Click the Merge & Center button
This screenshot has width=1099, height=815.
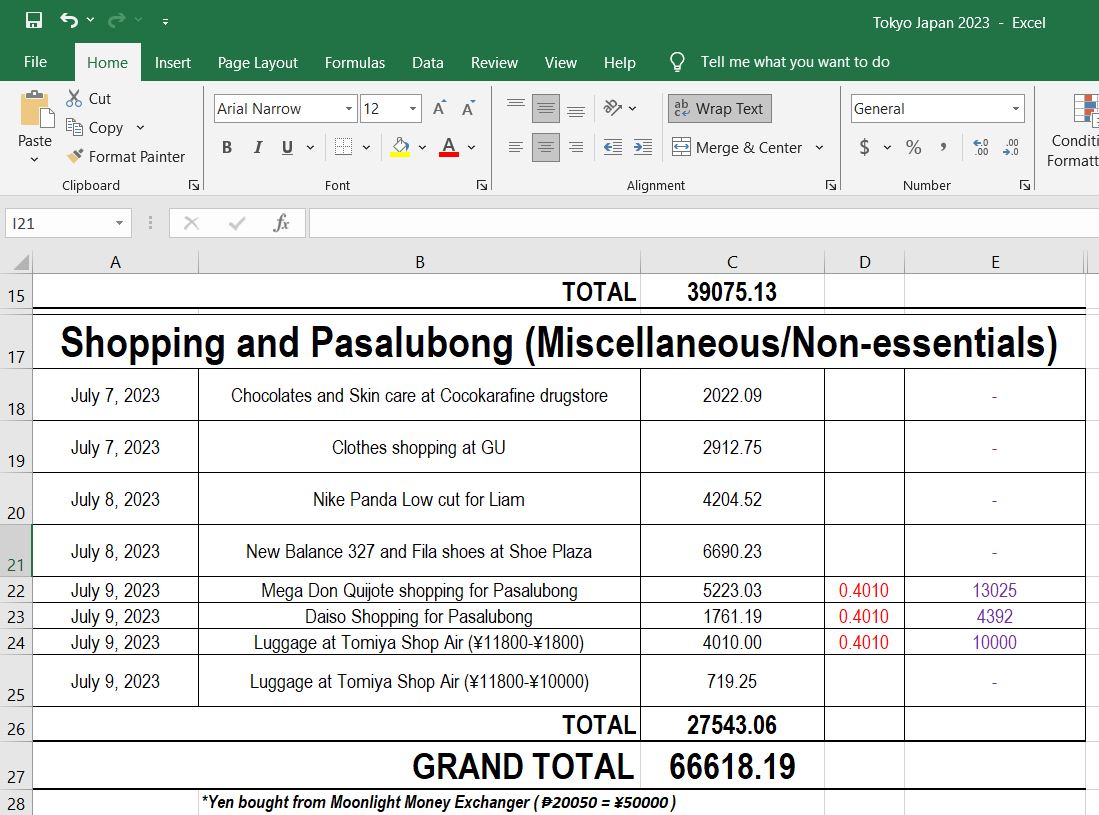click(738, 147)
